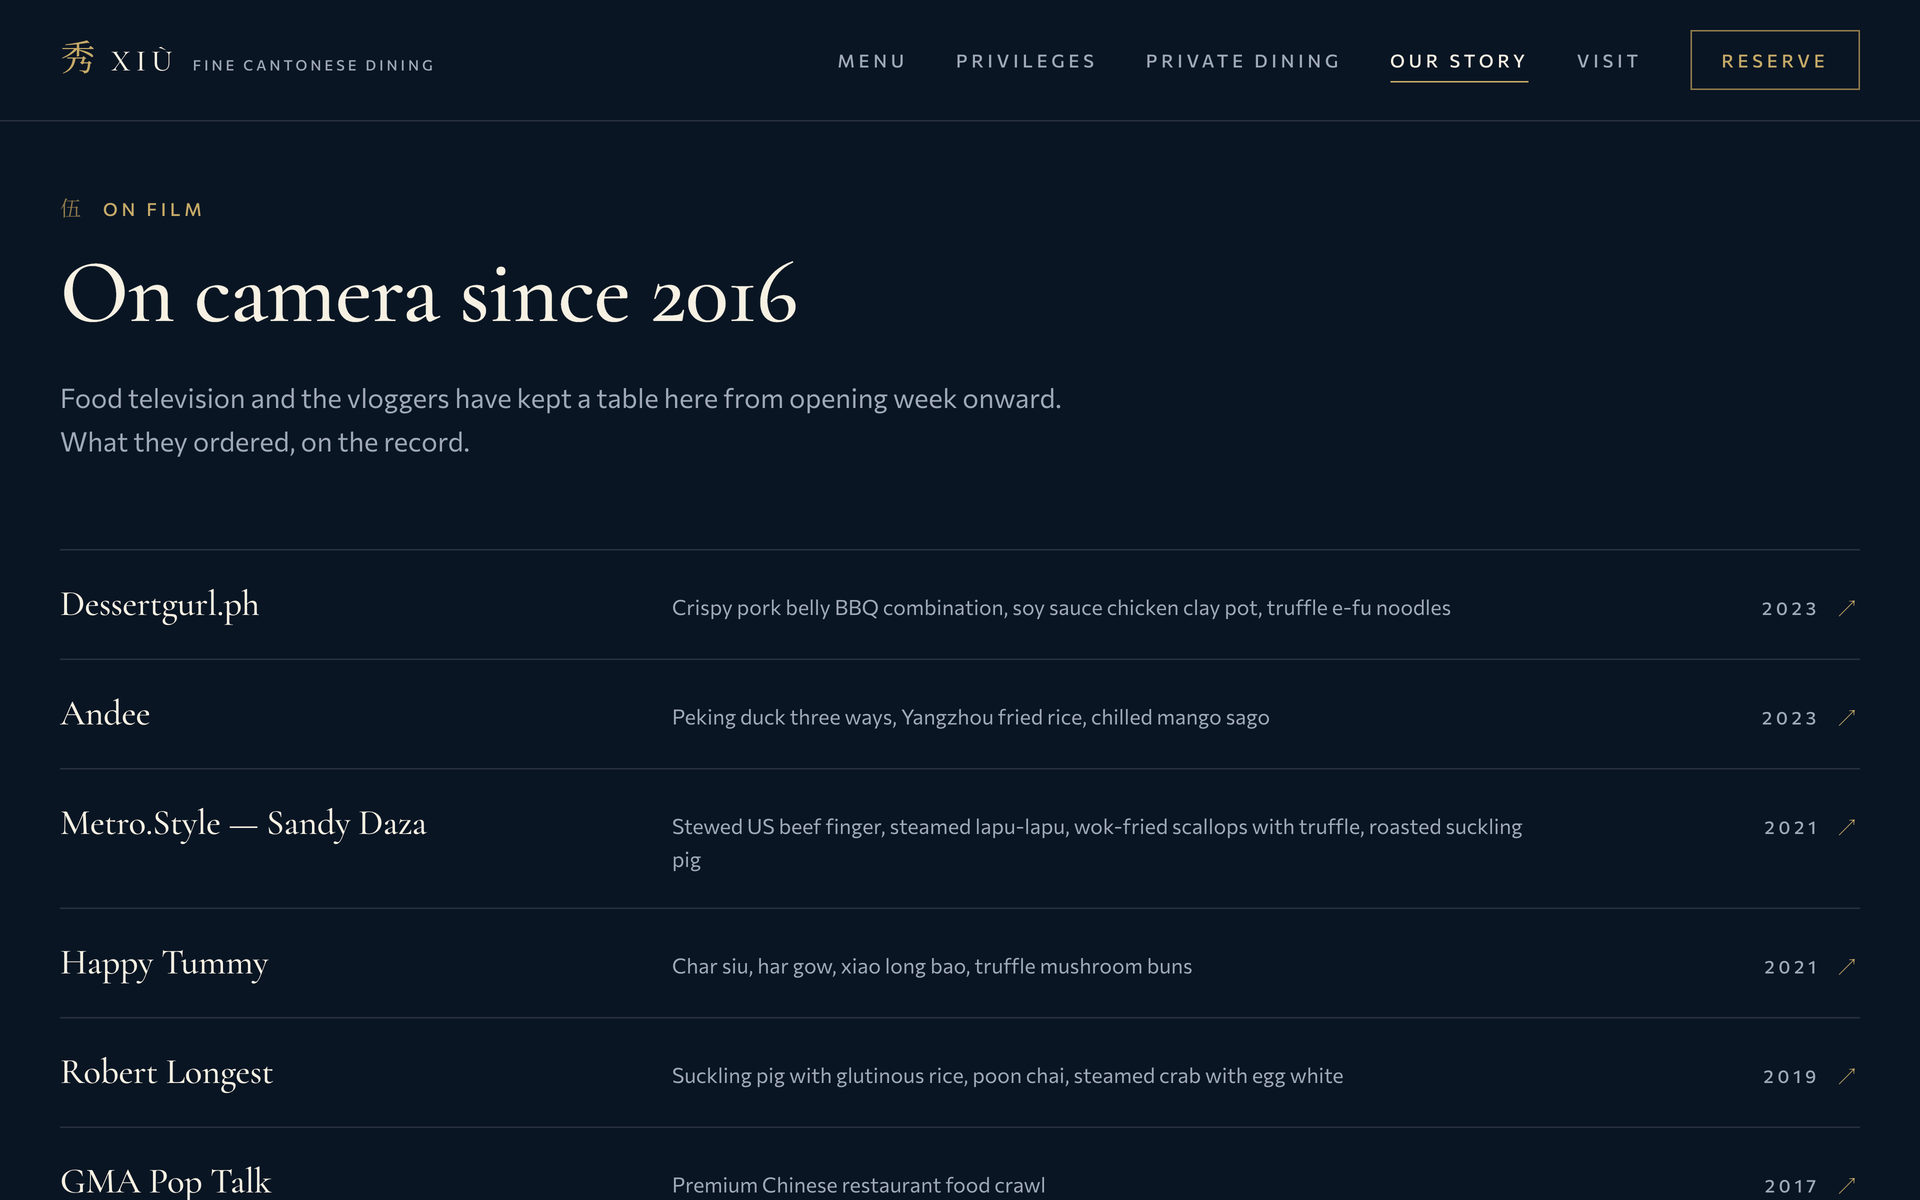Click 'Peking duck three ways' description
This screenshot has width=1920, height=1200.
(x=970, y=718)
